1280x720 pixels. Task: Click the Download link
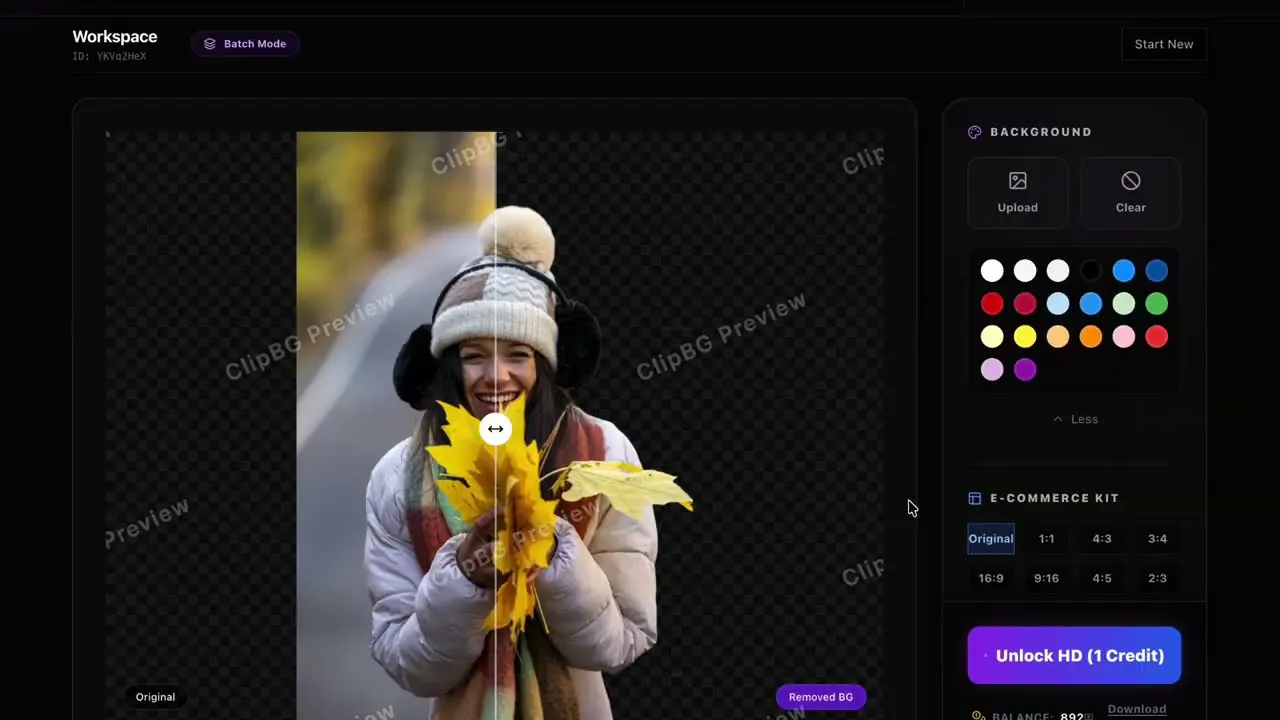(x=1137, y=709)
